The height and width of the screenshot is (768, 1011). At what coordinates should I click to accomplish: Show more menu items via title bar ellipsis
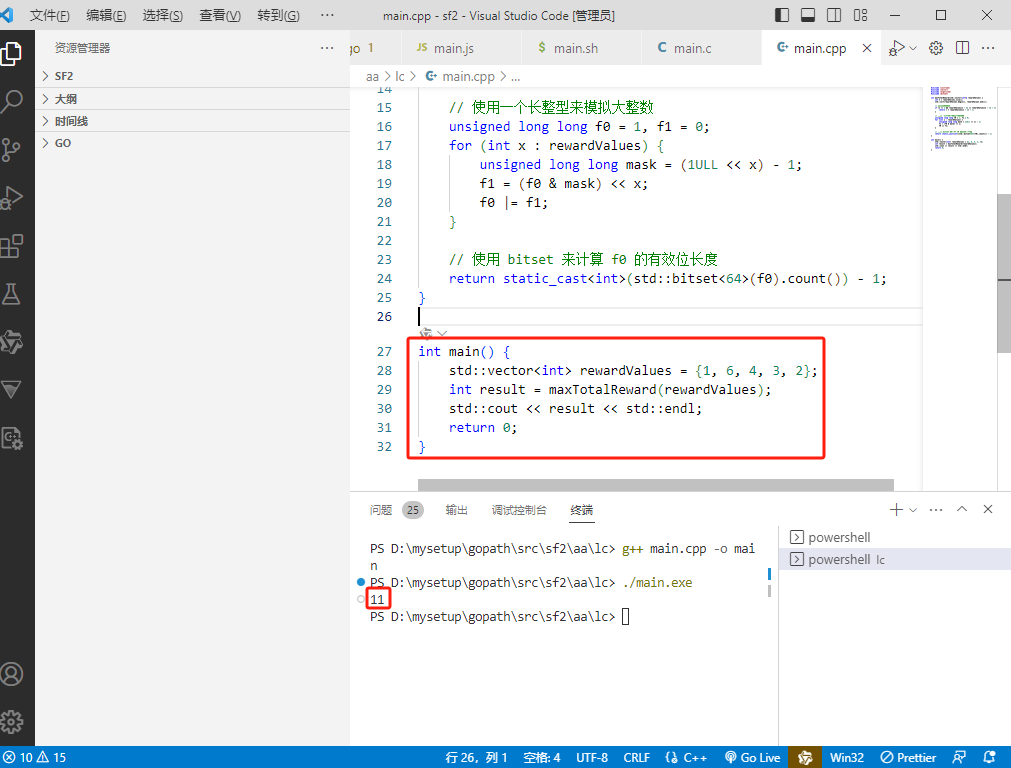pyautogui.click(x=327, y=15)
